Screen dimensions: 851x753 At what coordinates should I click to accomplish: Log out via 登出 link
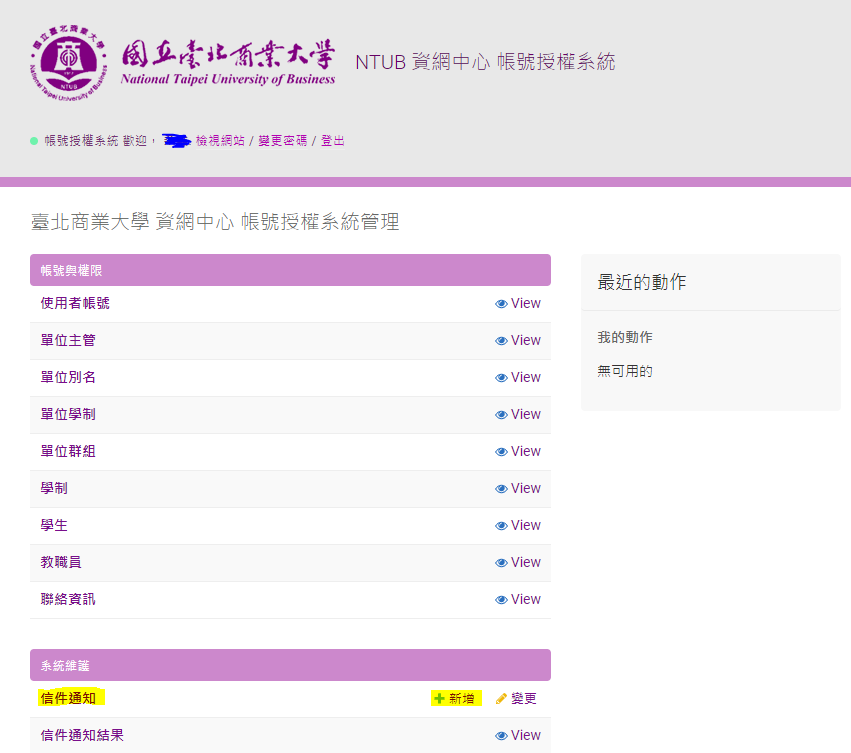[333, 141]
